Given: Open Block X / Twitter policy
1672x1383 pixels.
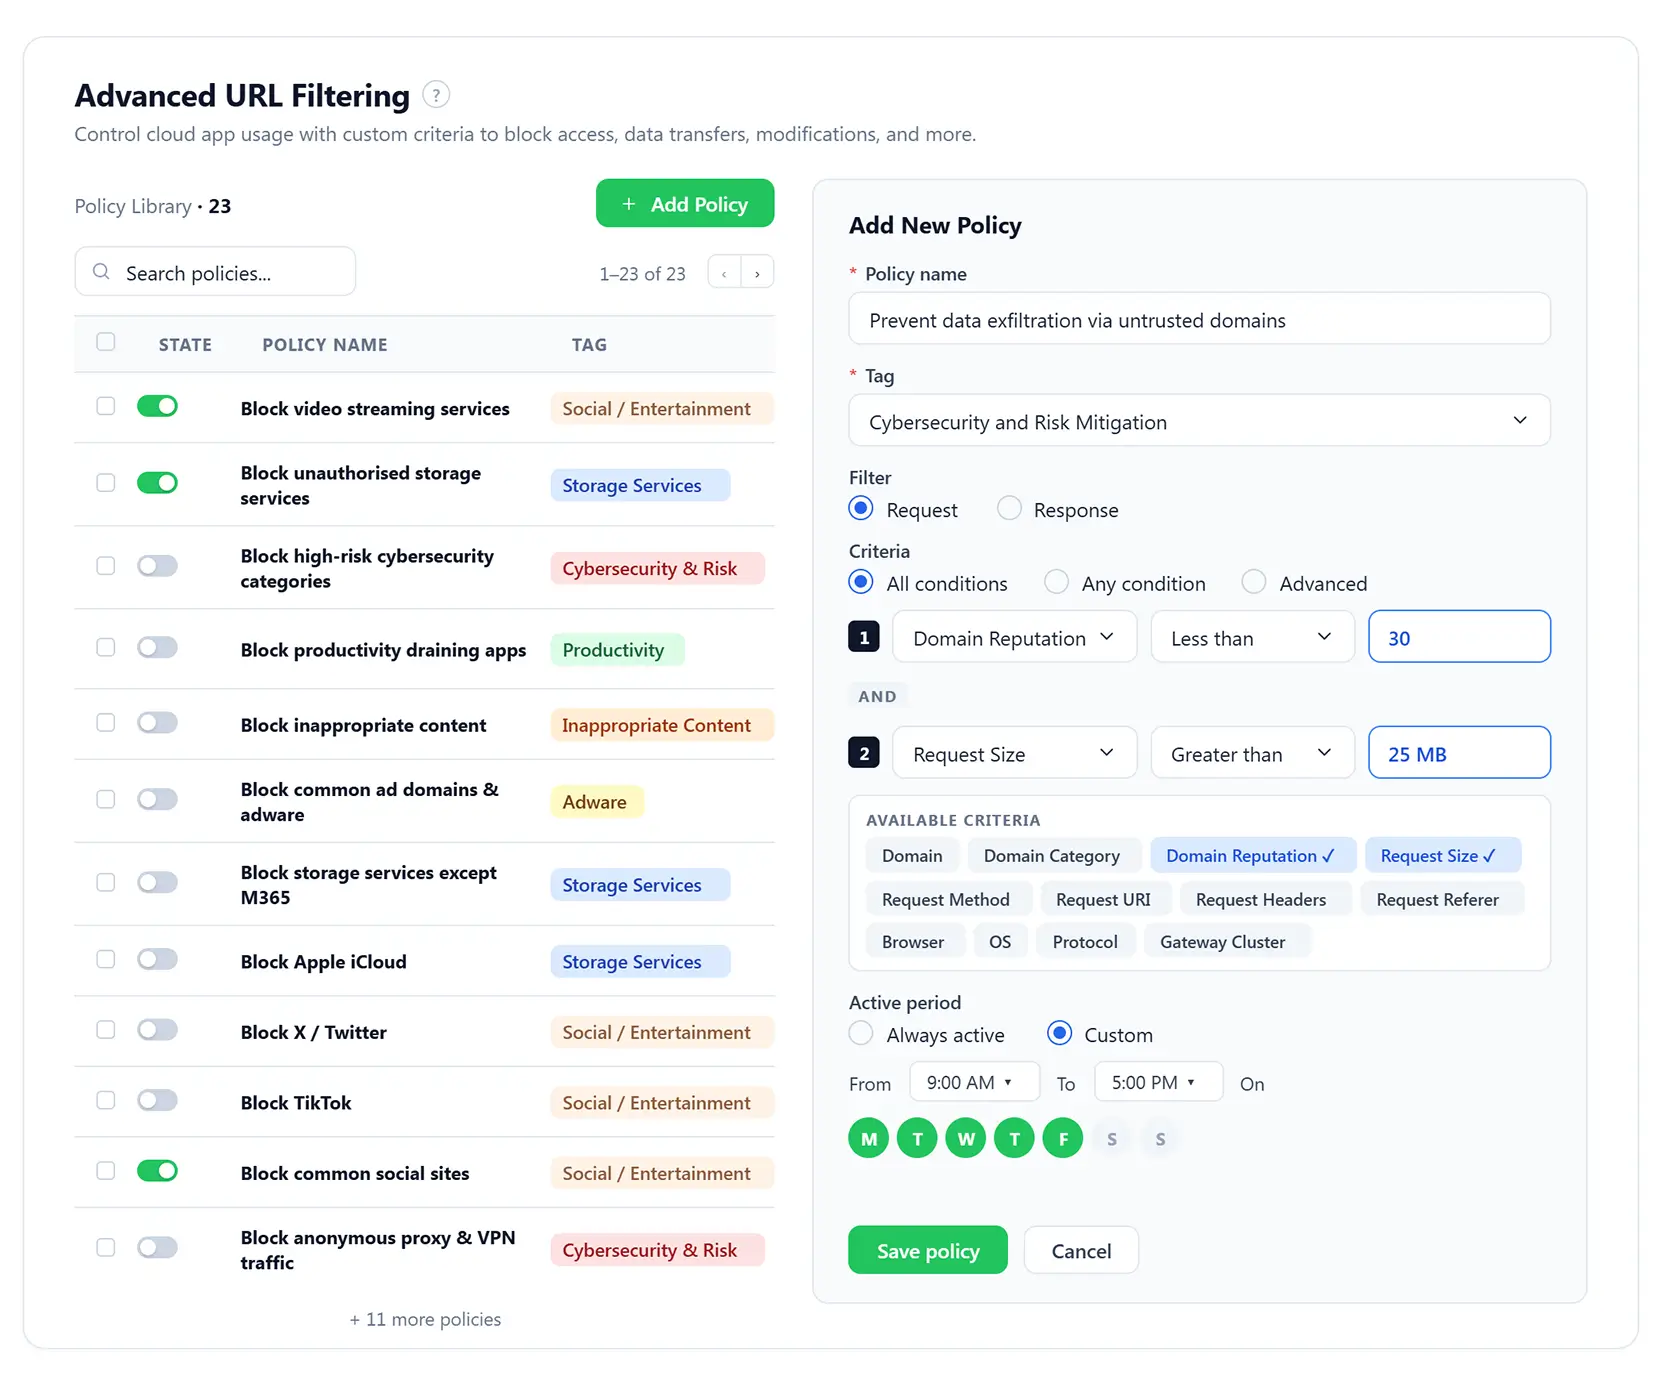Looking at the screenshot, I should coord(313,1032).
